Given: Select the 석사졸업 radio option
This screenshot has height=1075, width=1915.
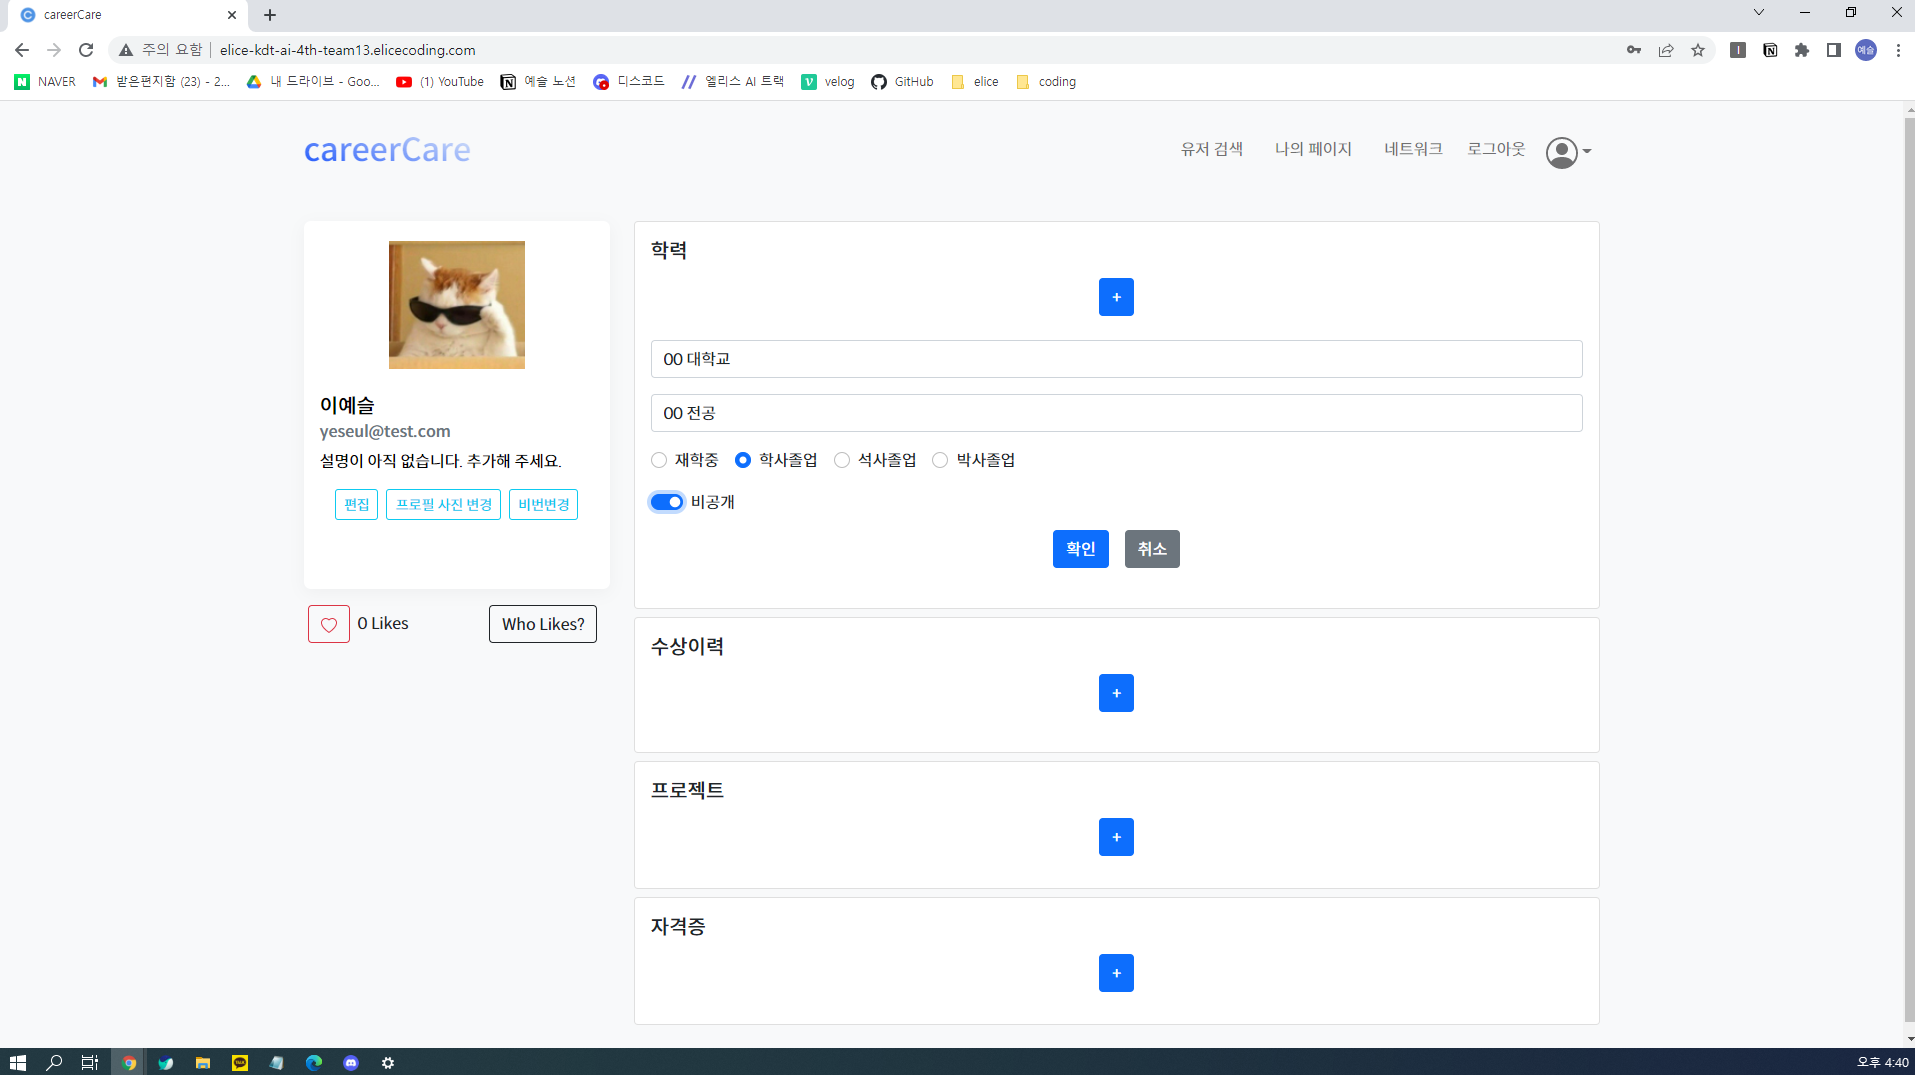Looking at the screenshot, I should click(x=842, y=460).
